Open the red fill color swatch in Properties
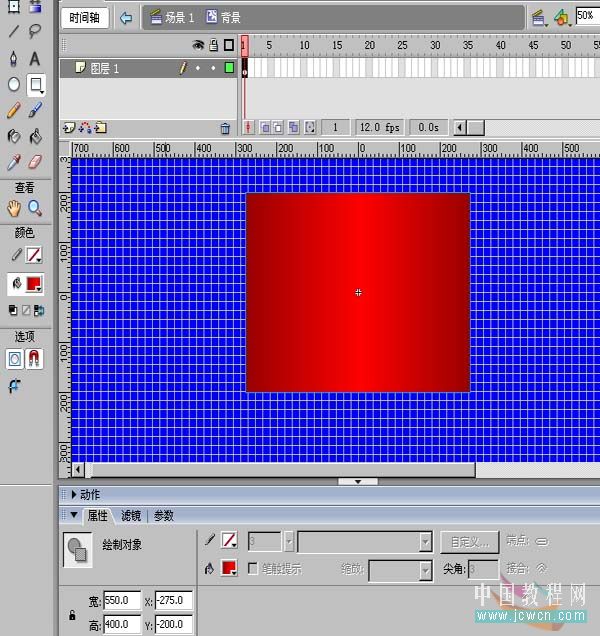600x636 pixels. [228, 568]
